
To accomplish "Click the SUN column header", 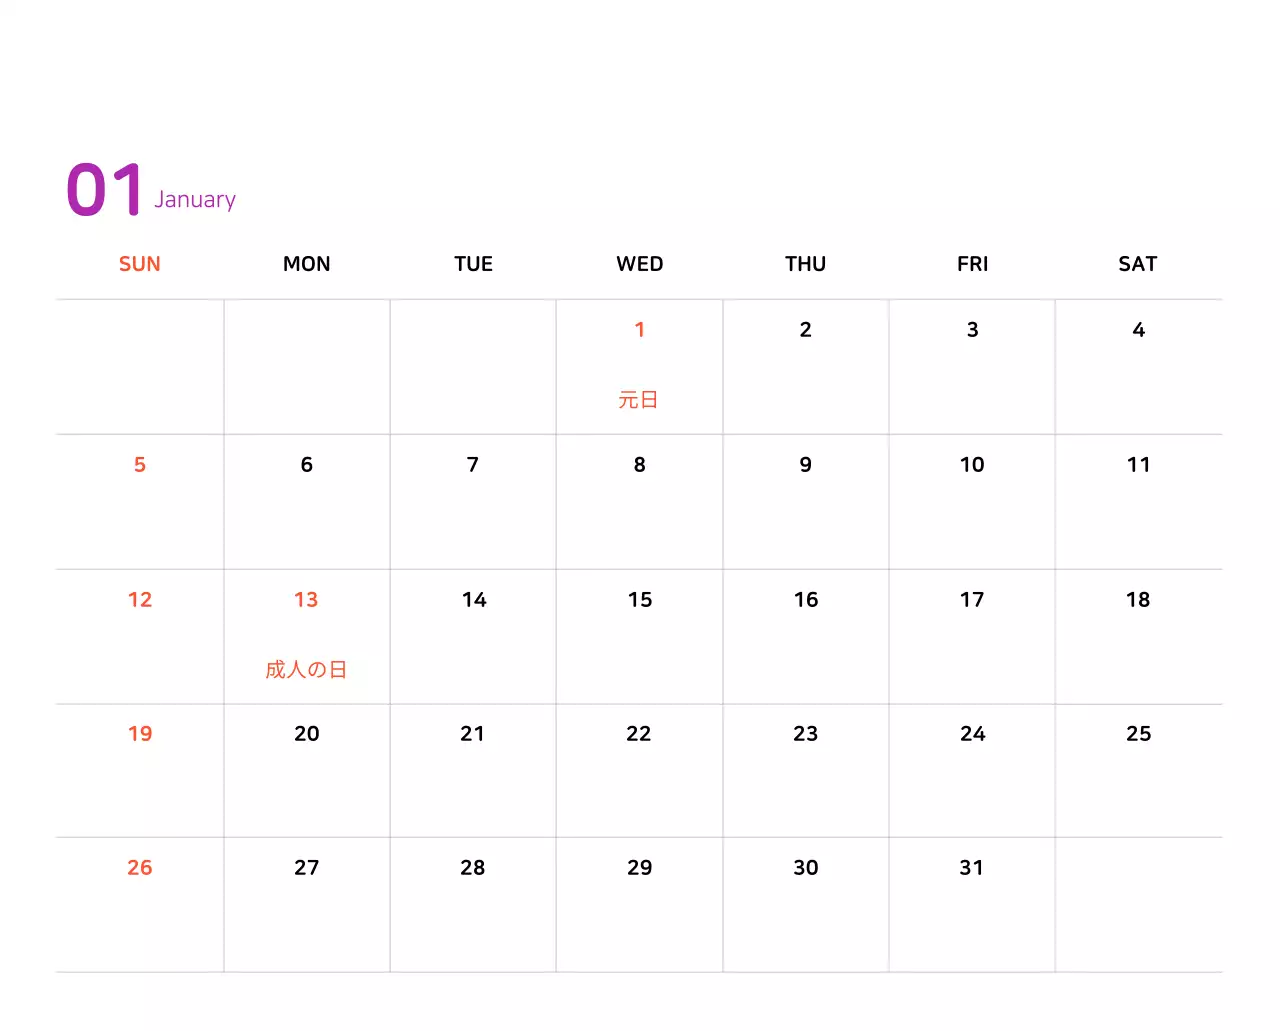I will pyautogui.click(x=140, y=264).
